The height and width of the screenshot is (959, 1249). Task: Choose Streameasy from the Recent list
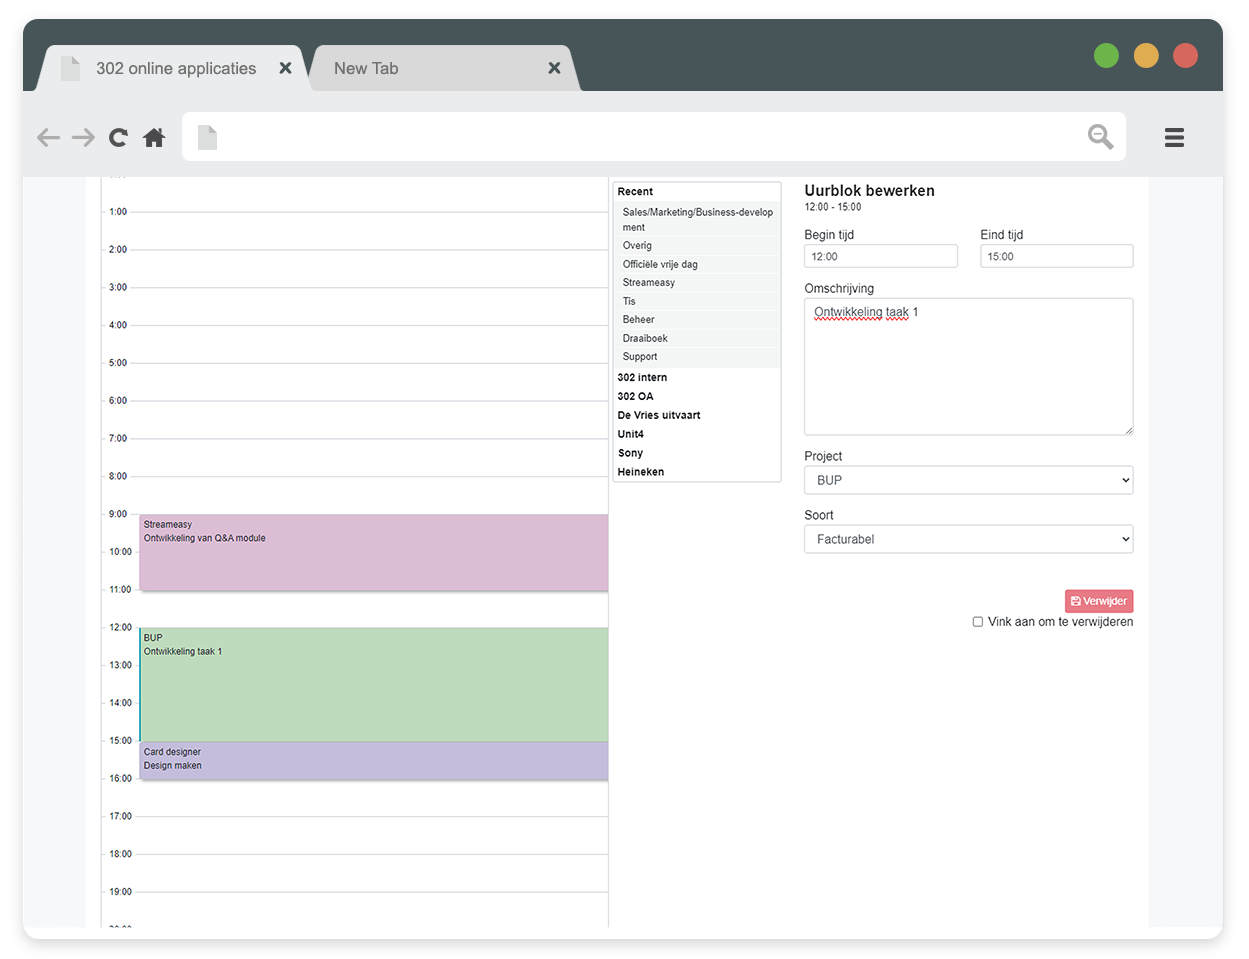tap(697, 282)
